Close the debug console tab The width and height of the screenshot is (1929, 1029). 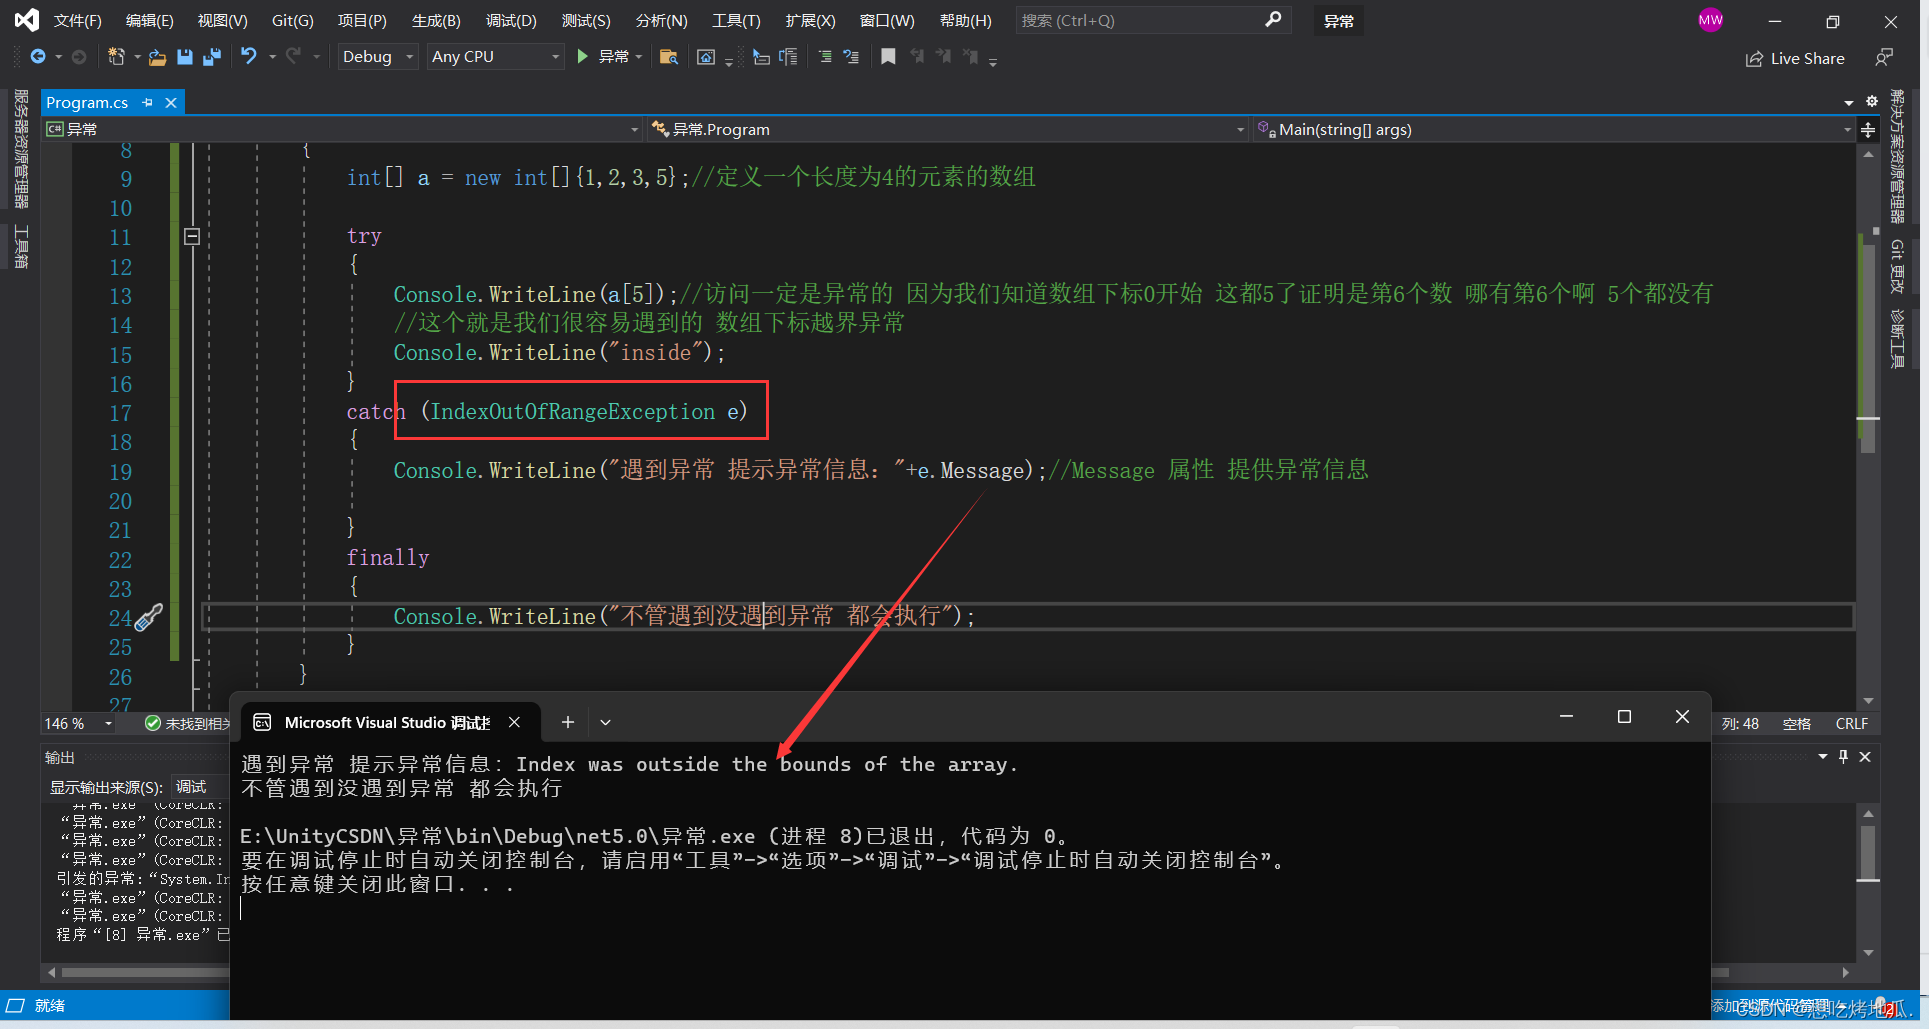tap(514, 722)
